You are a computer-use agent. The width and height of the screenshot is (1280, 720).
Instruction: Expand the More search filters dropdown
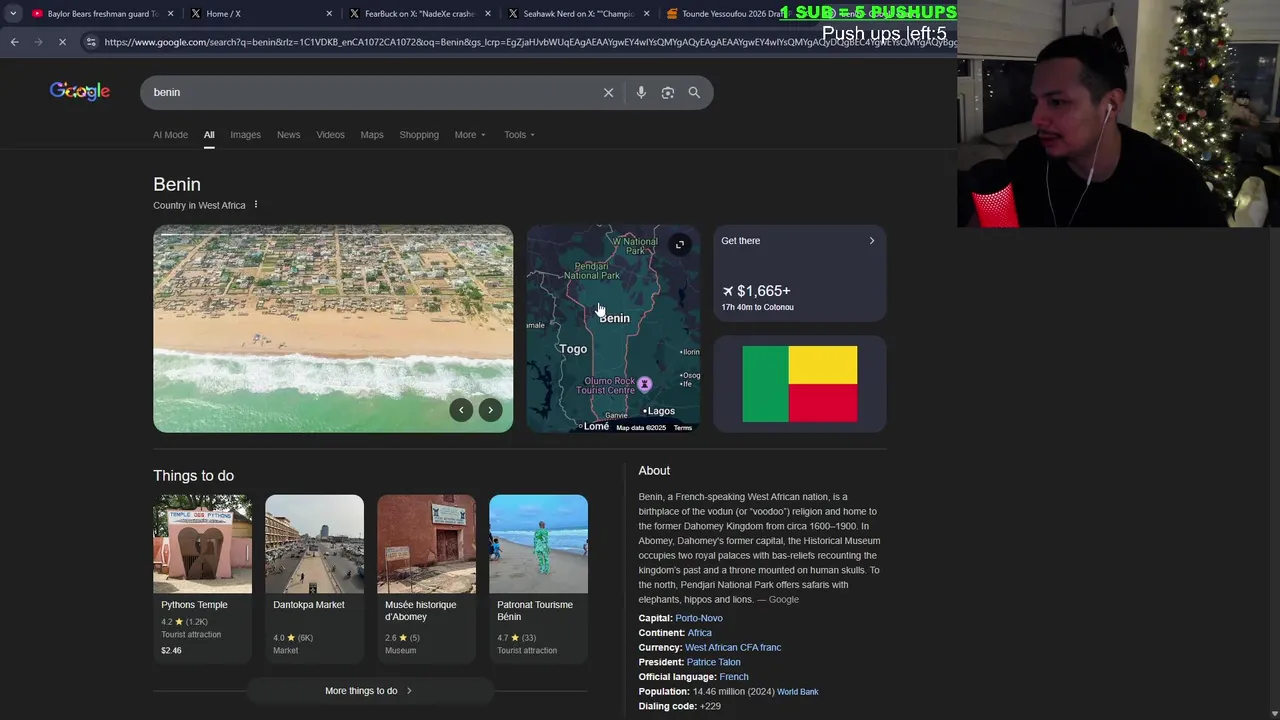pos(470,135)
